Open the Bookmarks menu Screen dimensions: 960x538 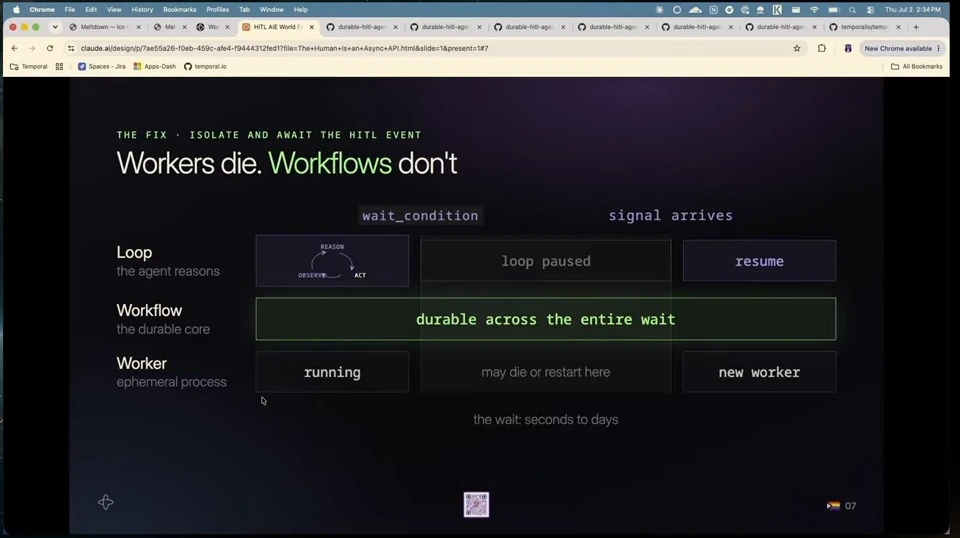pyautogui.click(x=179, y=10)
